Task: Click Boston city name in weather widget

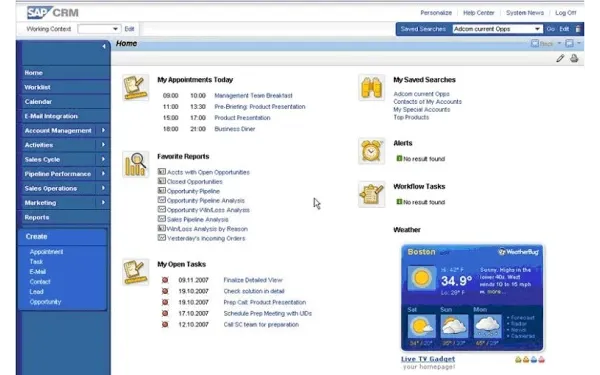Action: [421, 252]
